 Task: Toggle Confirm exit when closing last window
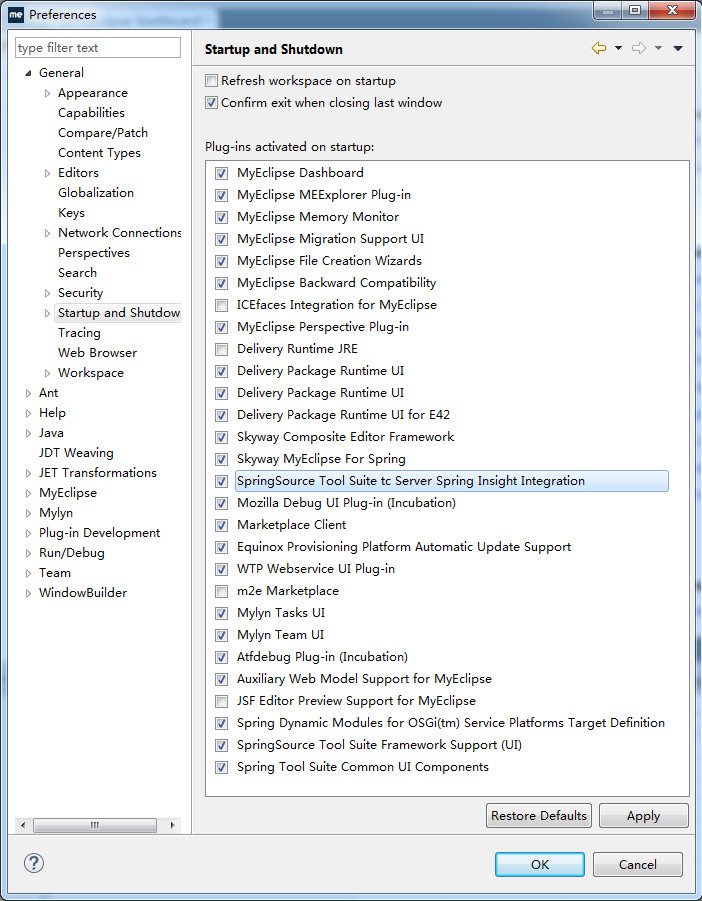[x=211, y=103]
